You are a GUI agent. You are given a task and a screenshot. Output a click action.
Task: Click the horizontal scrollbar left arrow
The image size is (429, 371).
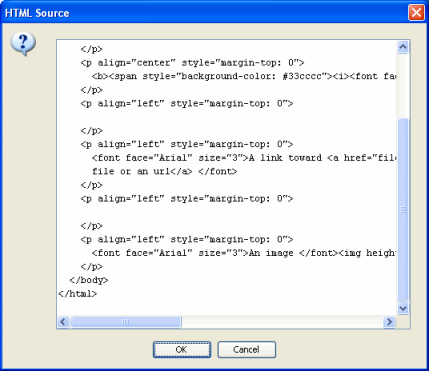pyautogui.click(x=63, y=322)
